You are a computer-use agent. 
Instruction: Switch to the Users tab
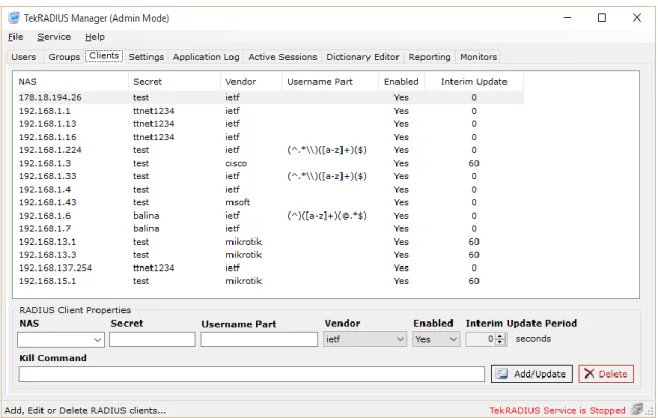24,57
